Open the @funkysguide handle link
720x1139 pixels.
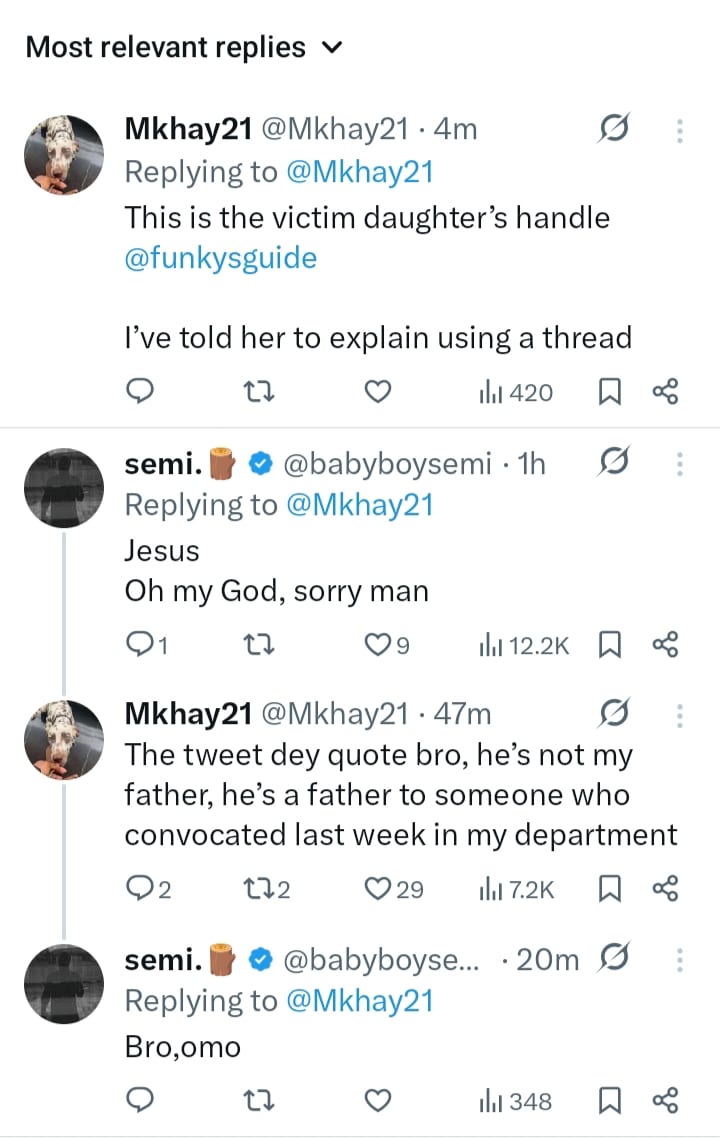click(x=220, y=258)
